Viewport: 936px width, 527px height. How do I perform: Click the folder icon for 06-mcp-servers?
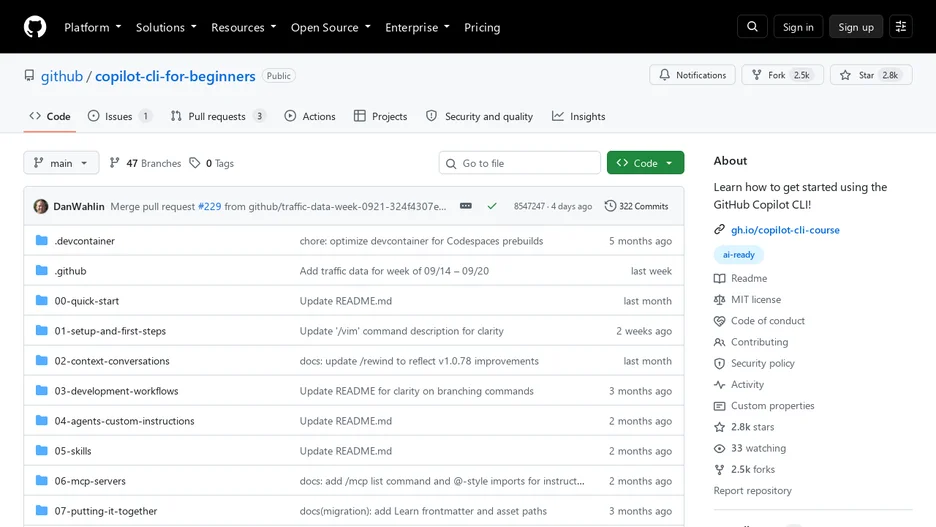[x=41, y=480]
